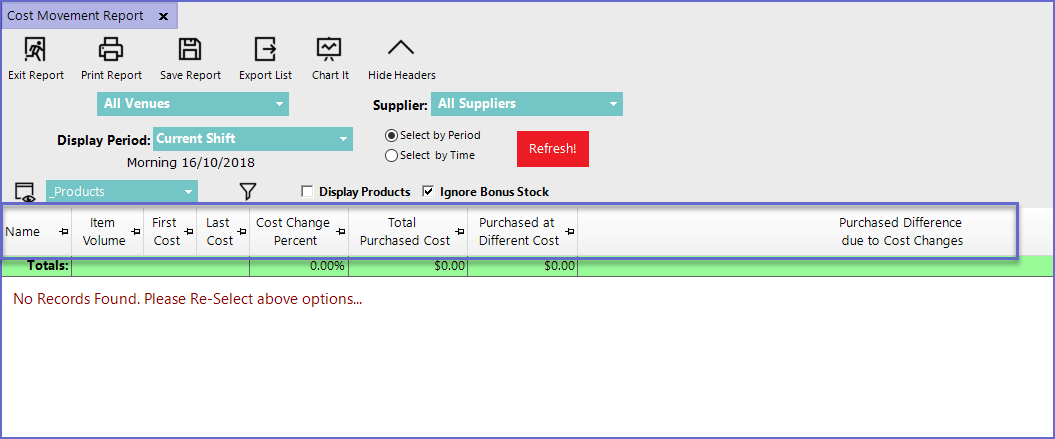This screenshot has width=1055, height=439.
Task: Sort by the Cost Change Percent column header
Action: (x=293, y=232)
